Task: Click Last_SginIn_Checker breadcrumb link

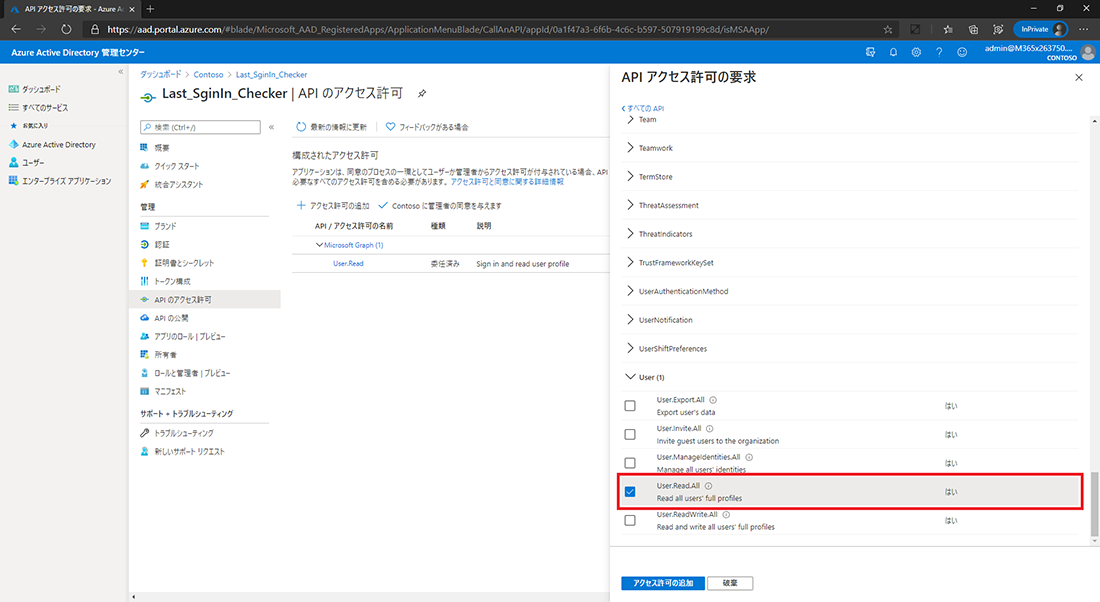Action: click(271, 74)
